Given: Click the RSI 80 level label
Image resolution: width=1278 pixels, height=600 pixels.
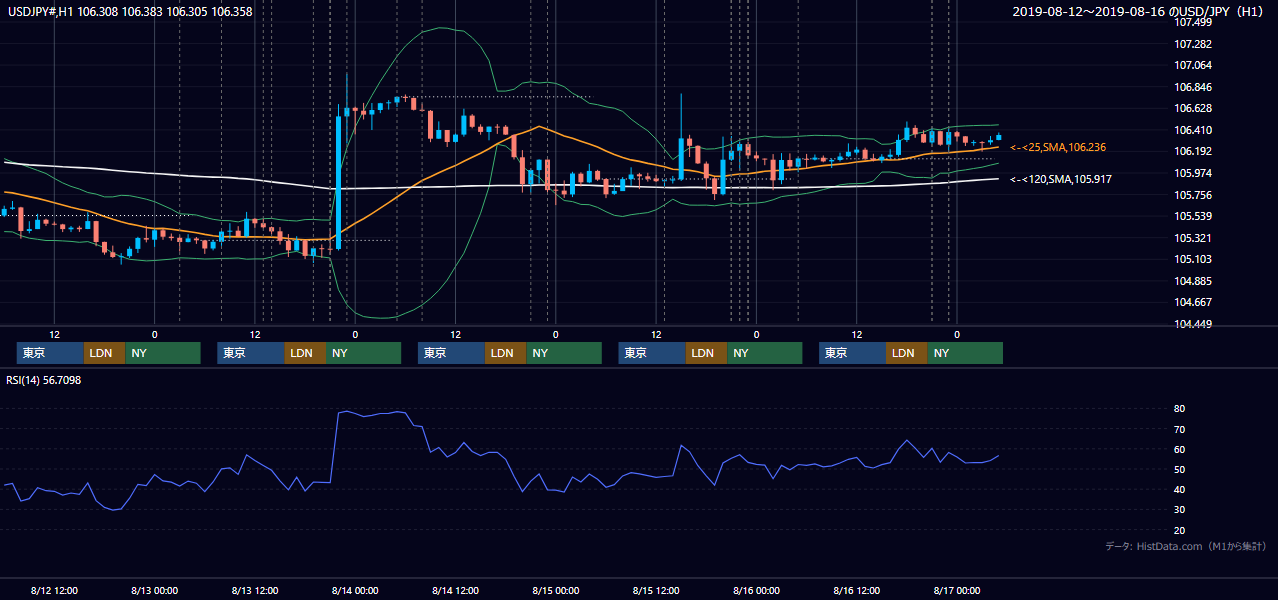Looking at the screenshot, I should (1180, 409).
